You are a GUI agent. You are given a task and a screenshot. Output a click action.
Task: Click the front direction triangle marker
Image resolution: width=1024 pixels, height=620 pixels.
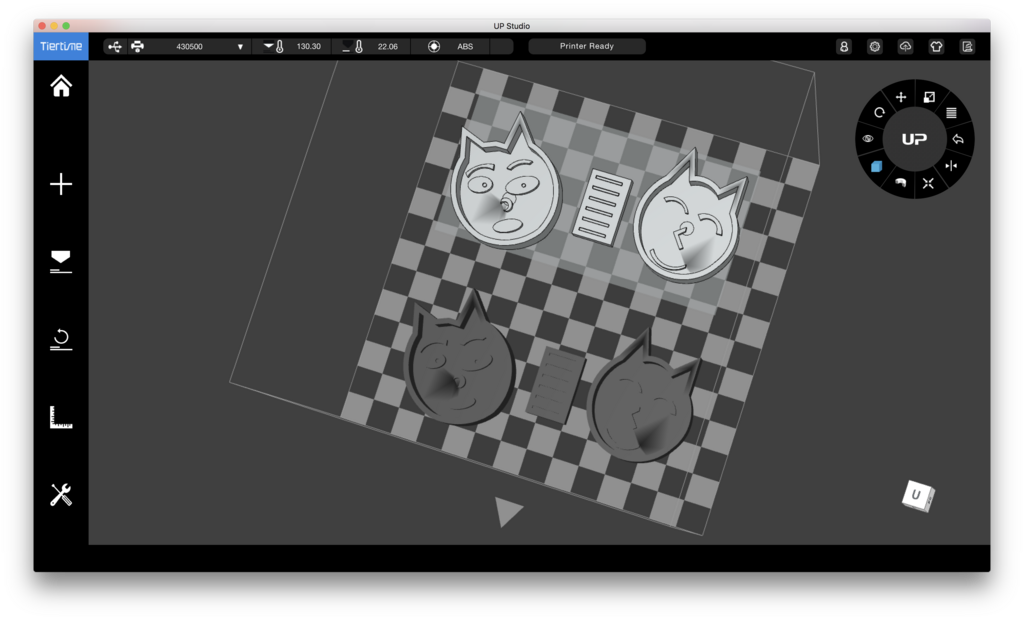(507, 510)
